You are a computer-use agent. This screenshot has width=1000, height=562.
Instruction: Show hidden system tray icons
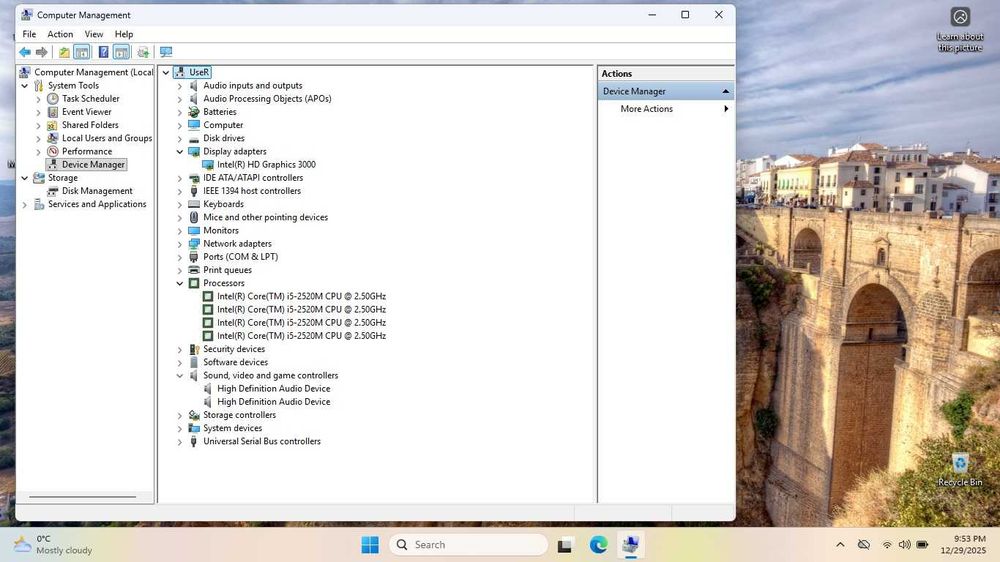[841, 545]
